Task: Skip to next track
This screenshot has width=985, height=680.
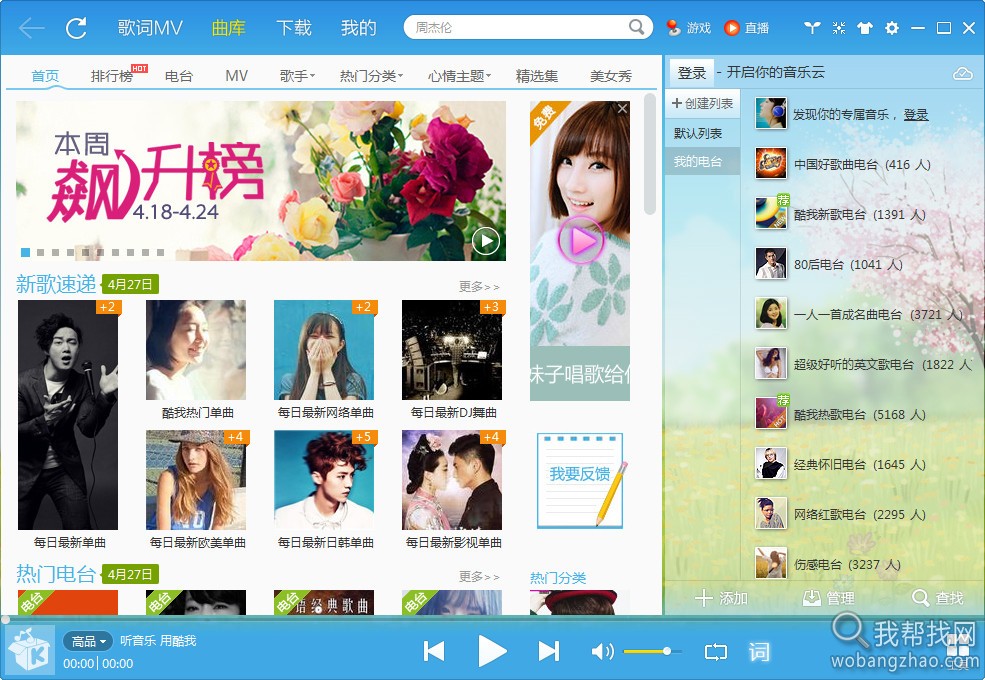Action: (548, 651)
